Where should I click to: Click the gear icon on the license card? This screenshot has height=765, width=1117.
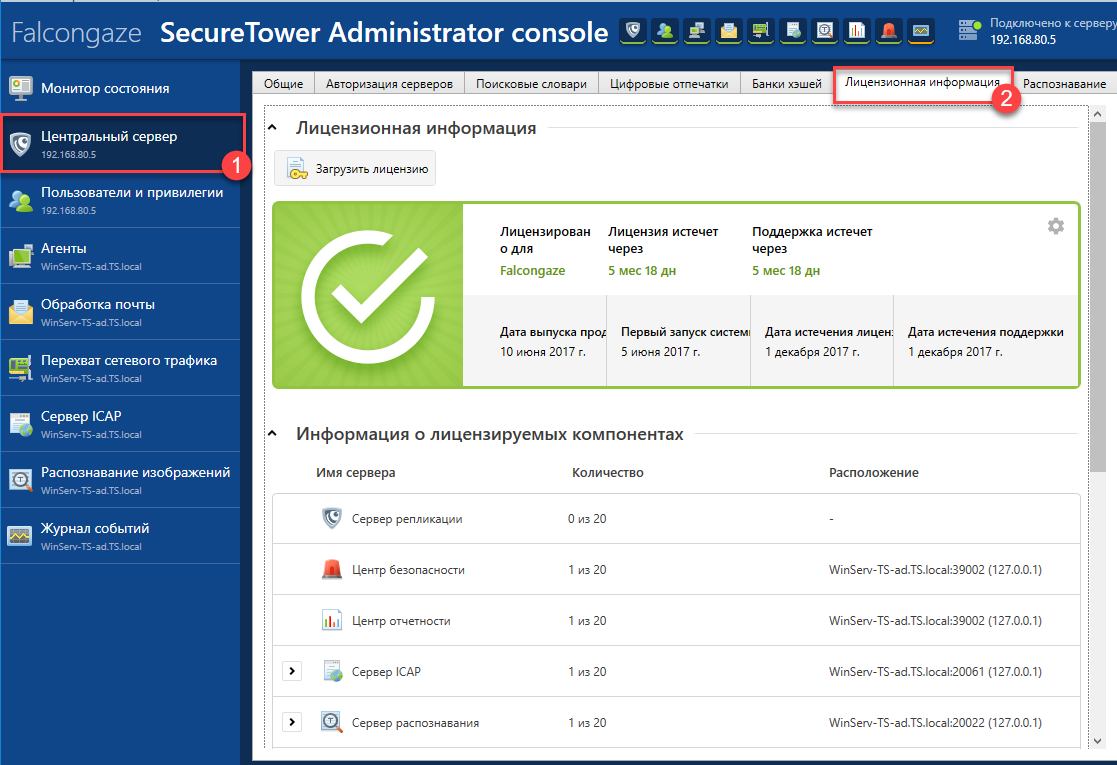click(1056, 227)
